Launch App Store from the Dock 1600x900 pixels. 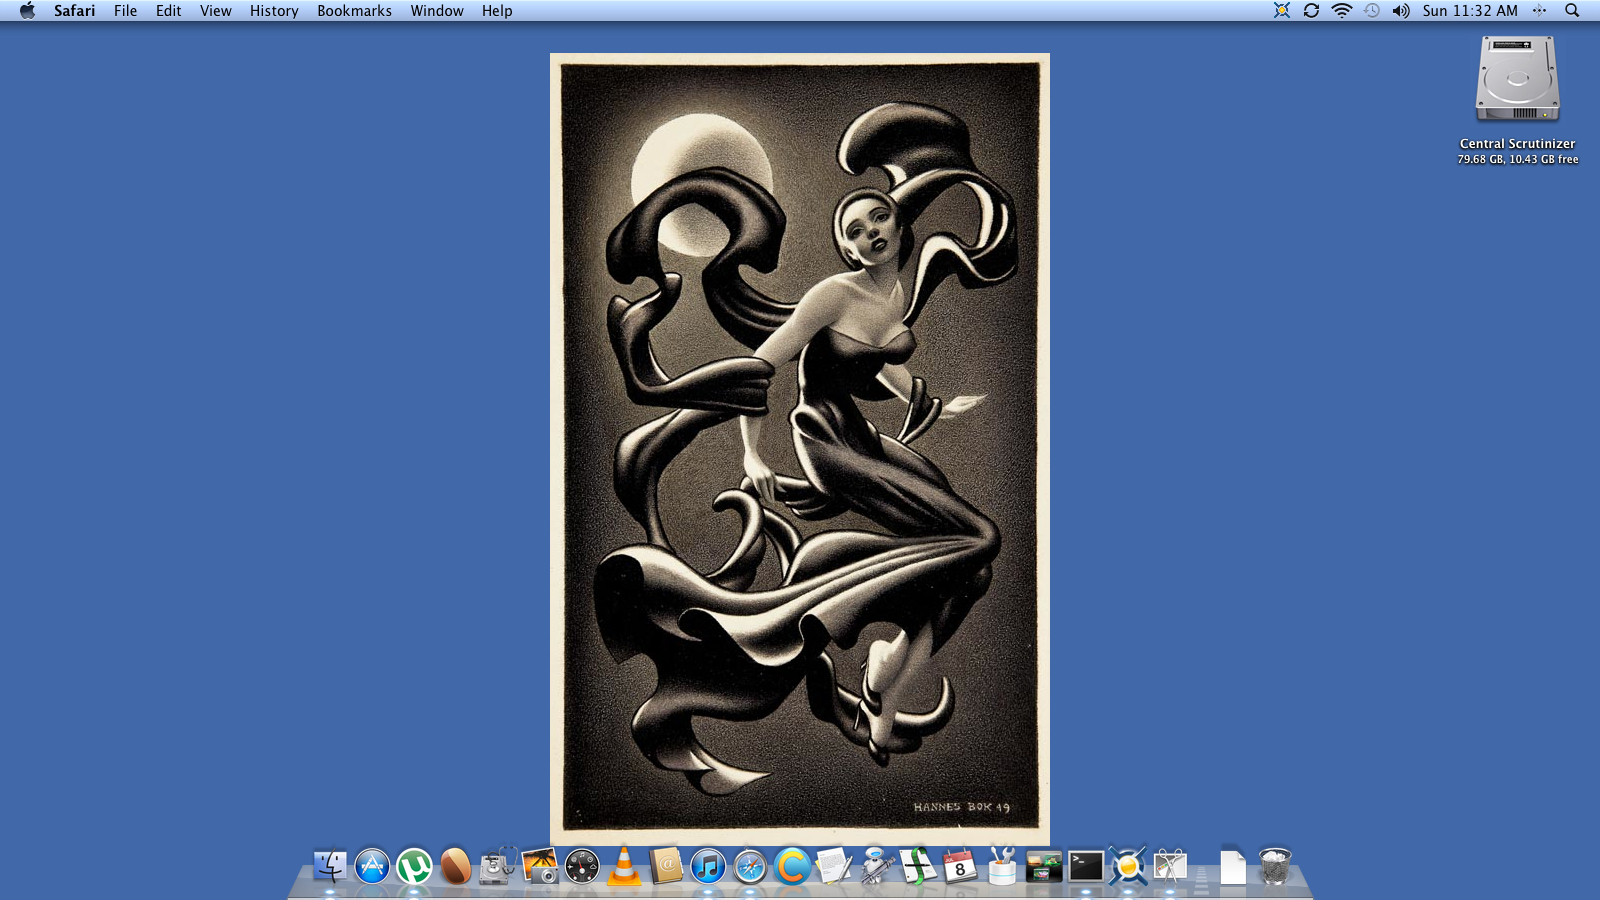372,866
